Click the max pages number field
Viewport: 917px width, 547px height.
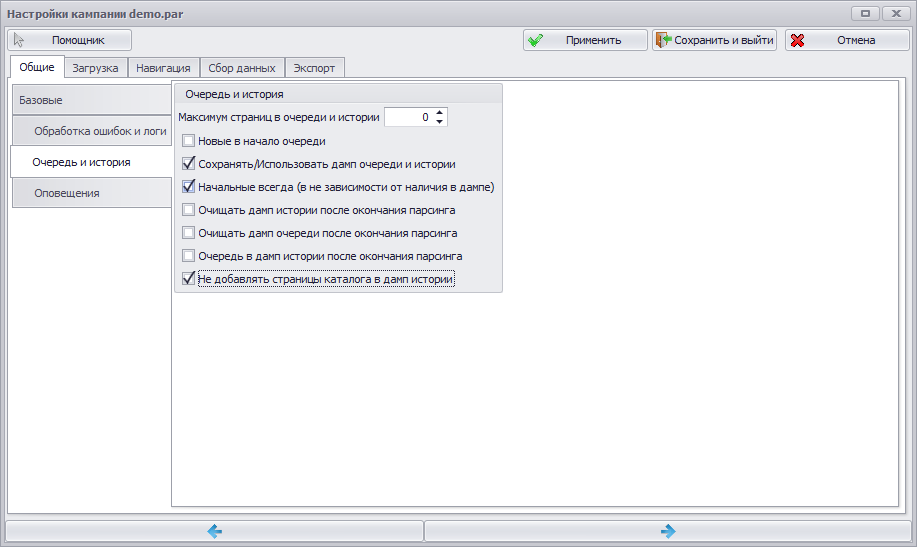click(x=409, y=117)
